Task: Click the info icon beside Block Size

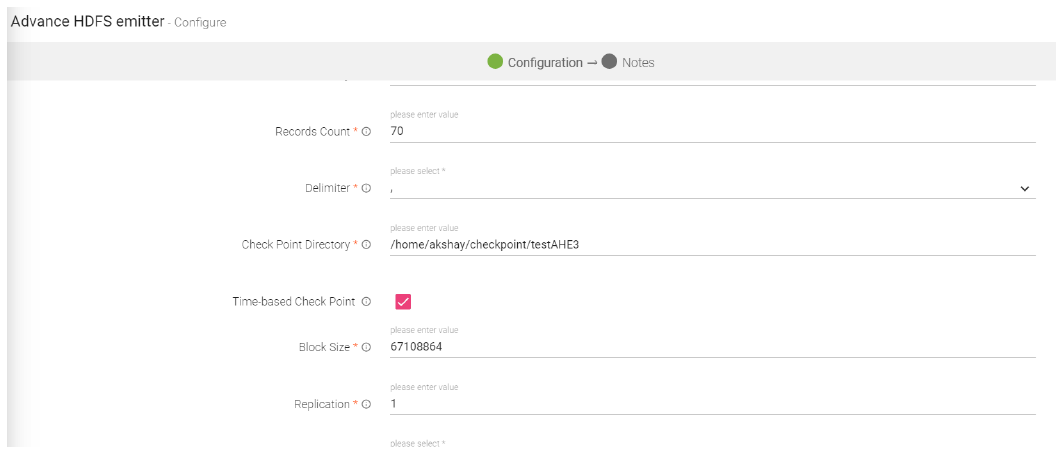Action: pyautogui.click(x=366, y=348)
